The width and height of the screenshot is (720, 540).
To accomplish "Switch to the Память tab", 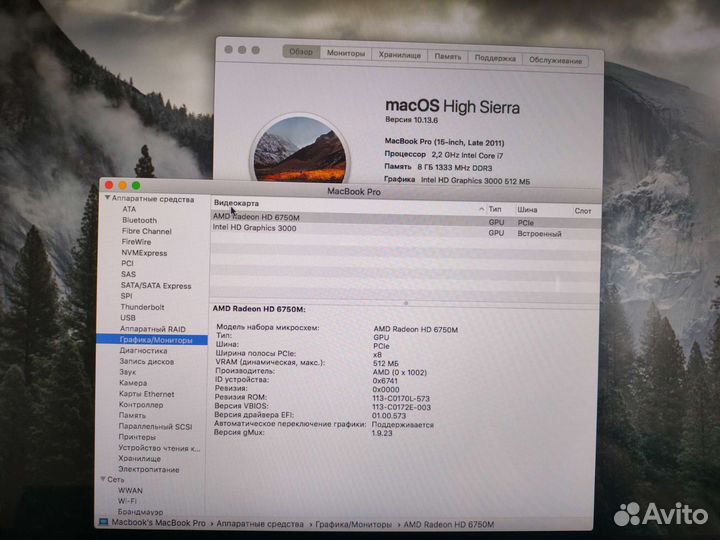I will pyautogui.click(x=448, y=56).
